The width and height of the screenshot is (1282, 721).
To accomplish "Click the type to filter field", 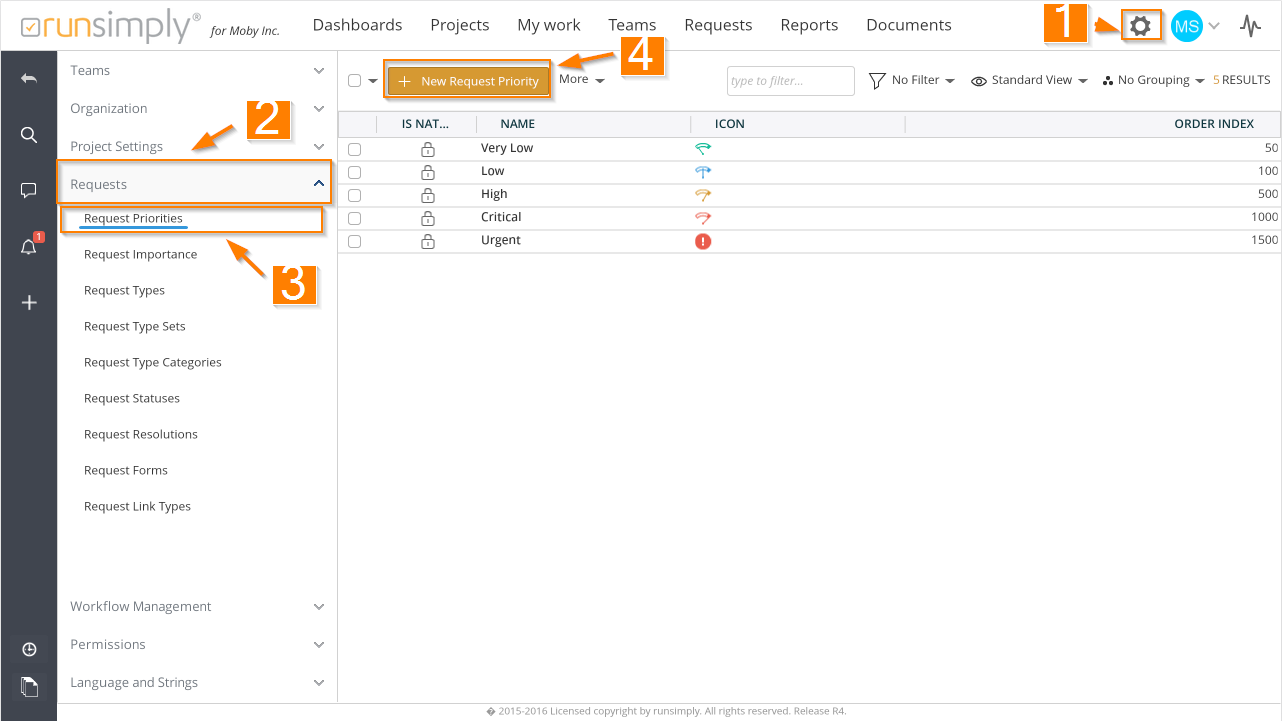I will [790, 81].
